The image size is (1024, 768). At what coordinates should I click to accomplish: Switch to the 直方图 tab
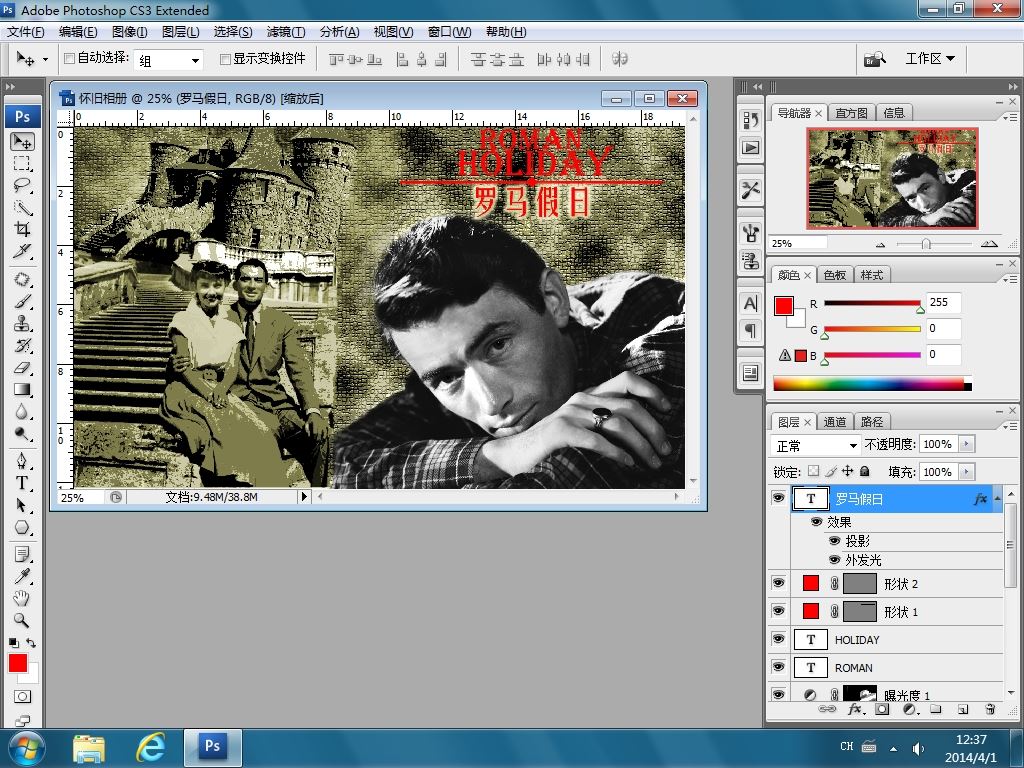851,113
